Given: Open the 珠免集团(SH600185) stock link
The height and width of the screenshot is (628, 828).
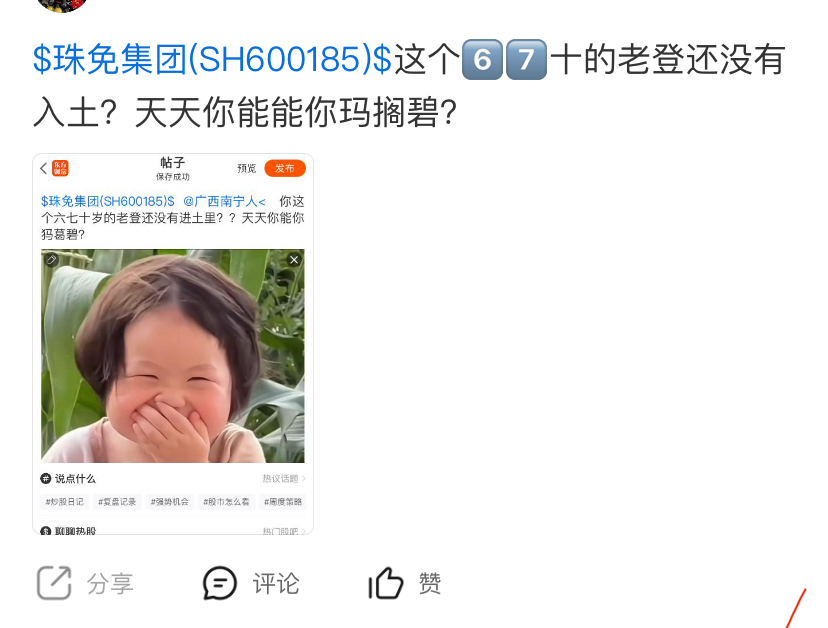Looking at the screenshot, I should (x=212, y=59).
